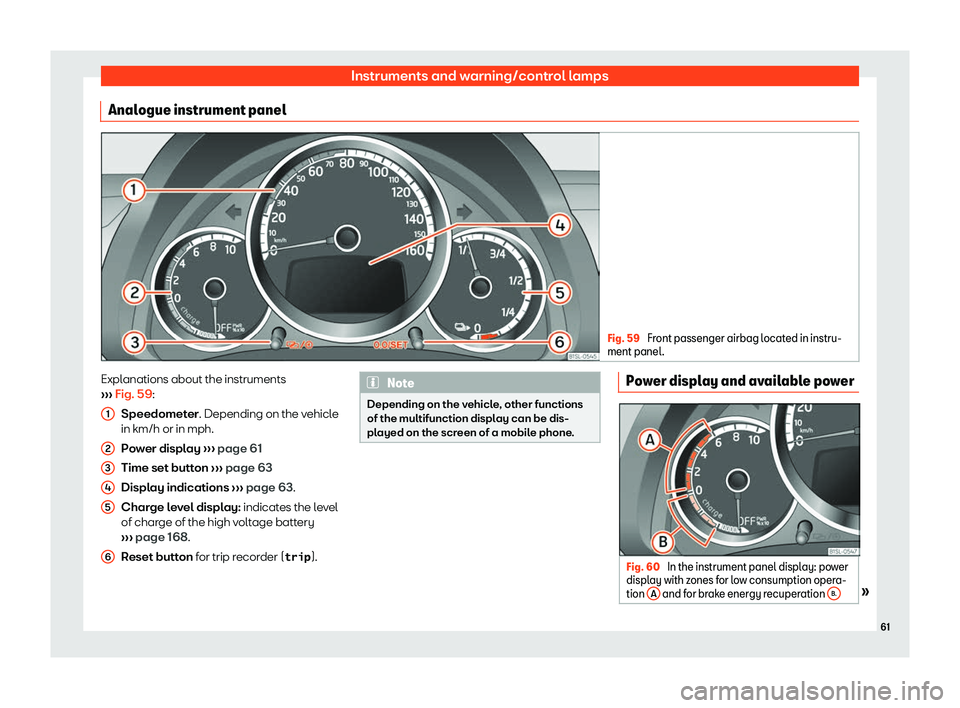This screenshot has width=960, height=708.
Task: Follow the 'page 168' link for Charge level display
Action: click(x=162, y=538)
